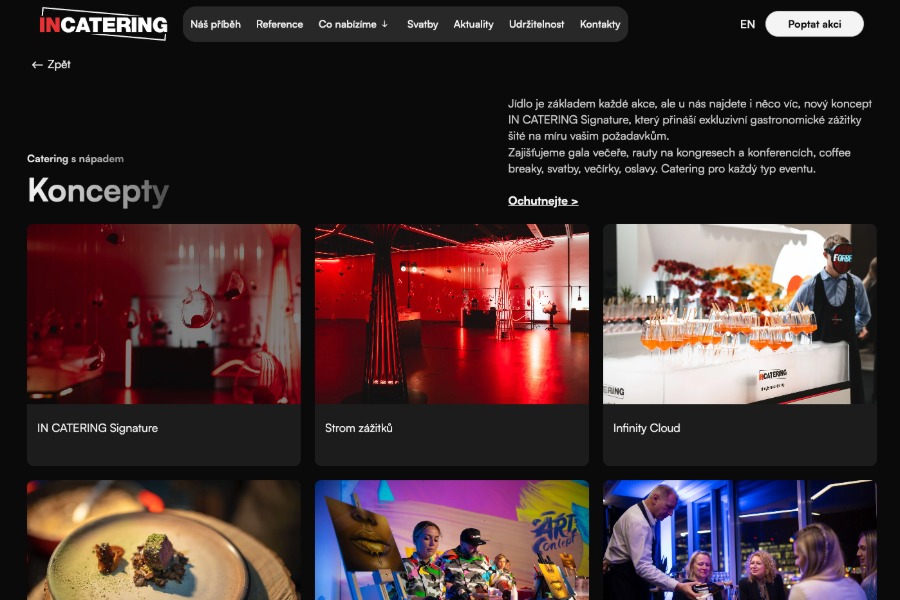Open the Kontakty page
This screenshot has width=900, height=600.
[x=600, y=24]
